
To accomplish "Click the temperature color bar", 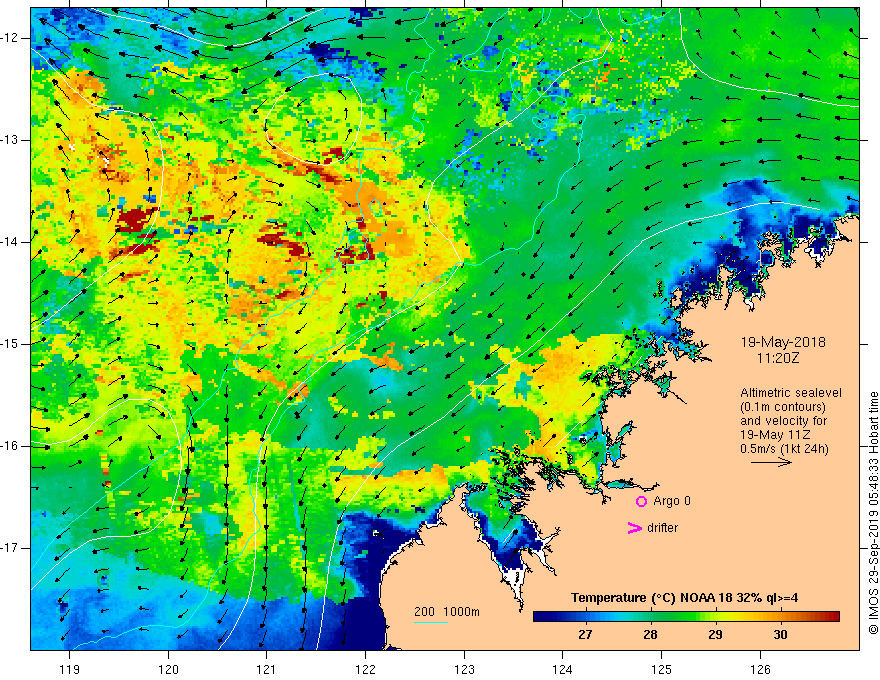I will coord(686,616).
